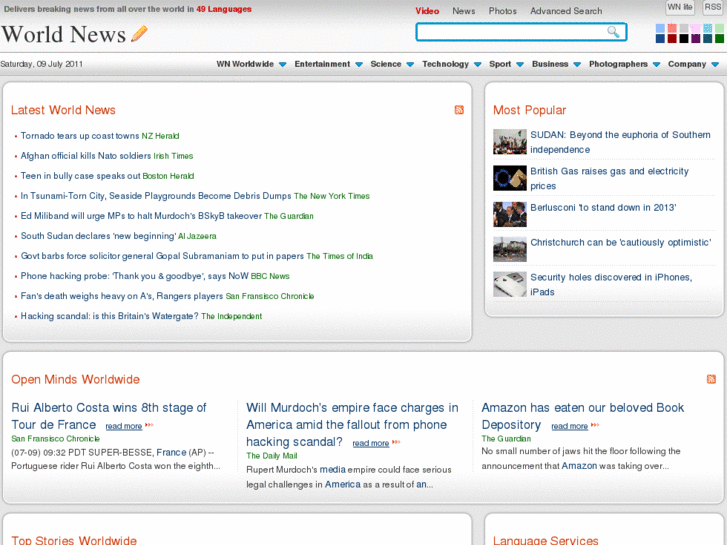Choose the dark red theme swatch
The height and width of the screenshot is (545, 727).
coord(672,39)
